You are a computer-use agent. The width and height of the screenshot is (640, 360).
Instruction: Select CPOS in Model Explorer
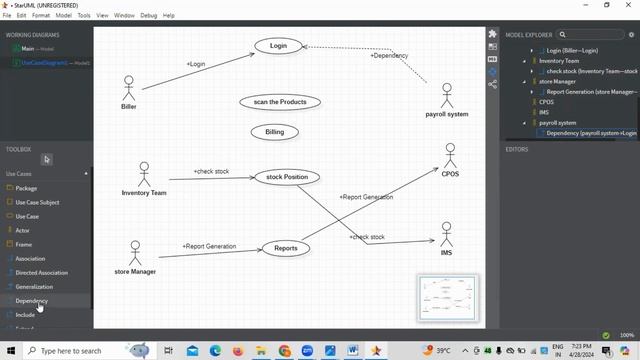point(546,102)
